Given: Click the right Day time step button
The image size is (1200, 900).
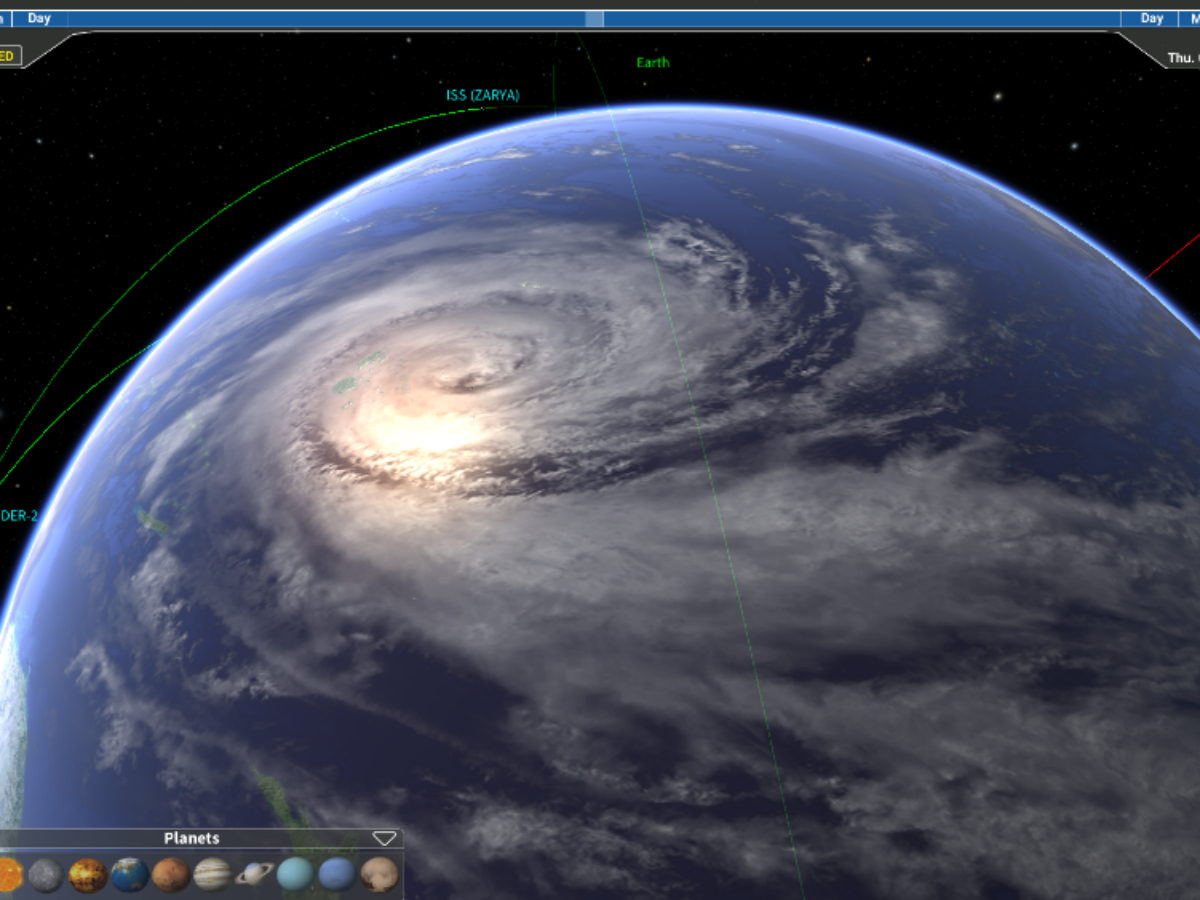Looking at the screenshot, I should click(x=1152, y=18).
